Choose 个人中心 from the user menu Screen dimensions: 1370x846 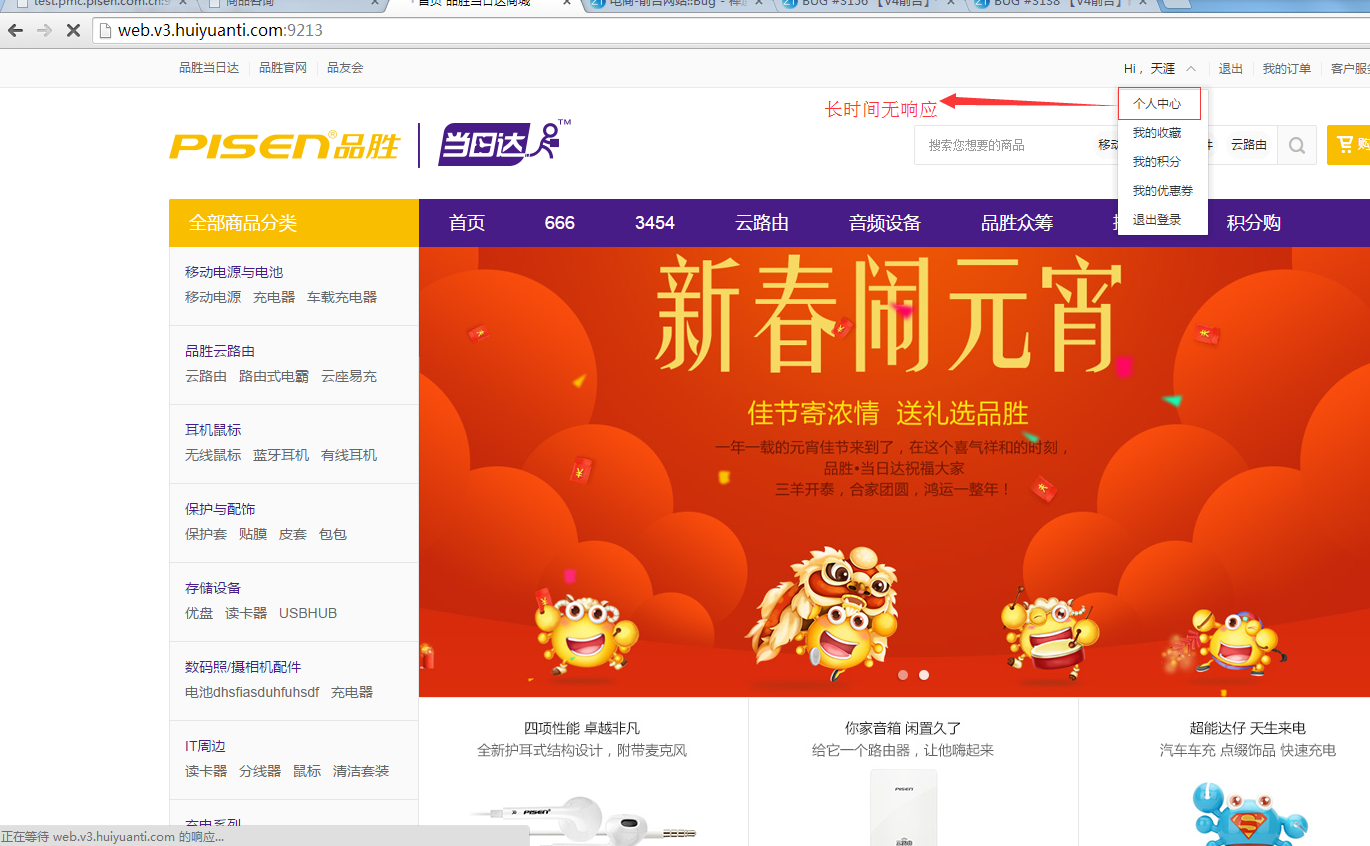click(x=1157, y=104)
